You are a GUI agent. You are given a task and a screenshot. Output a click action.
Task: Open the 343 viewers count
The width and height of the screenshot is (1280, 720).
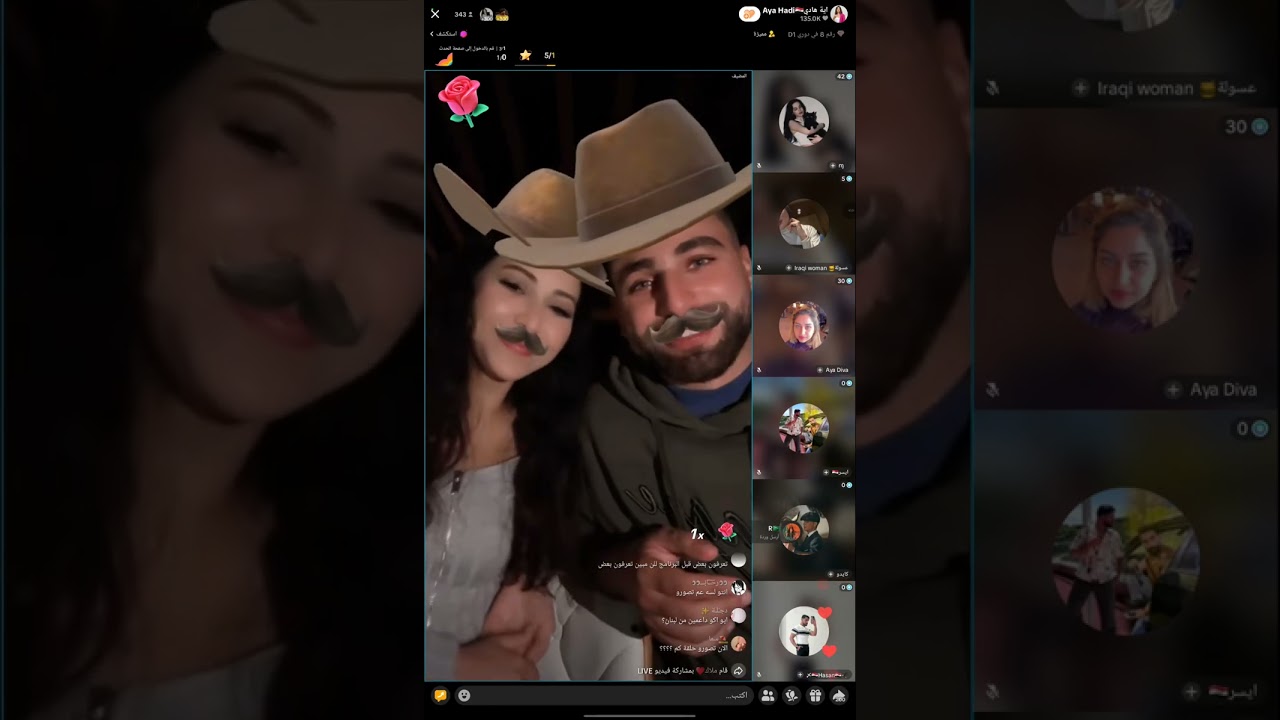click(x=463, y=14)
